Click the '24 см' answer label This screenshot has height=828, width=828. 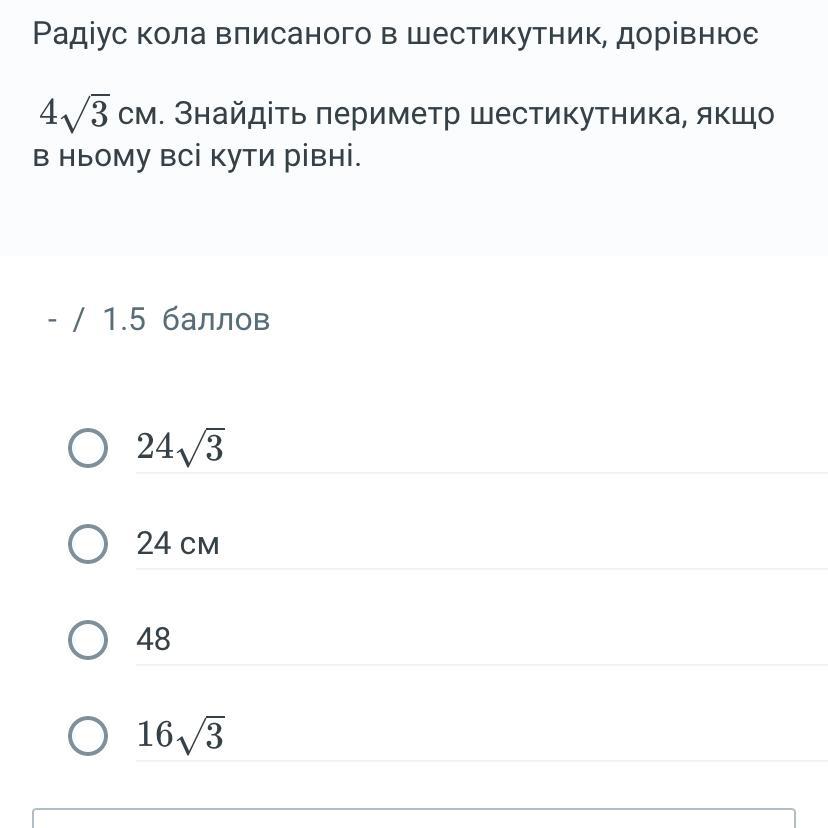tap(177, 543)
